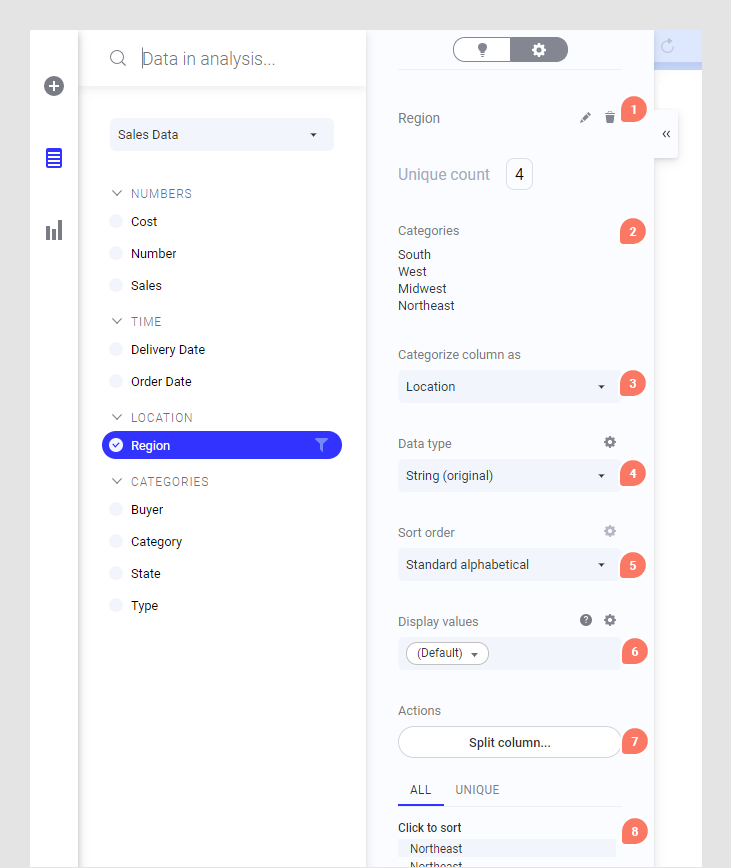Viewport: 731px width, 868px height.
Task: Expand the Standard alphabetical sort order dropdown
Action: tap(508, 565)
